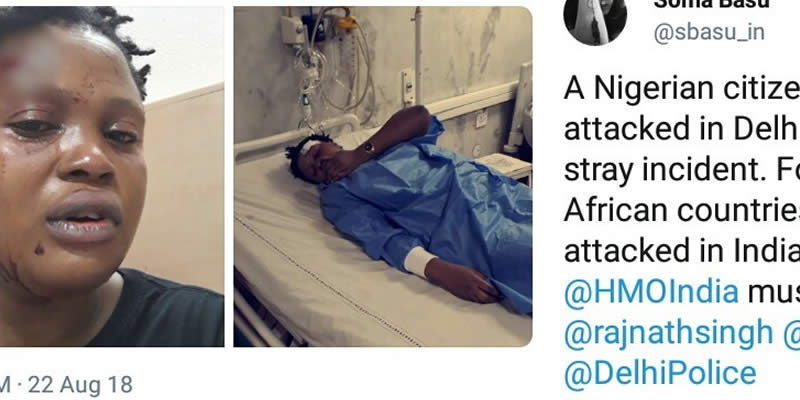This screenshot has height=400, width=800.
Task: Click the 'African countries' text line
Action: point(682,210)
